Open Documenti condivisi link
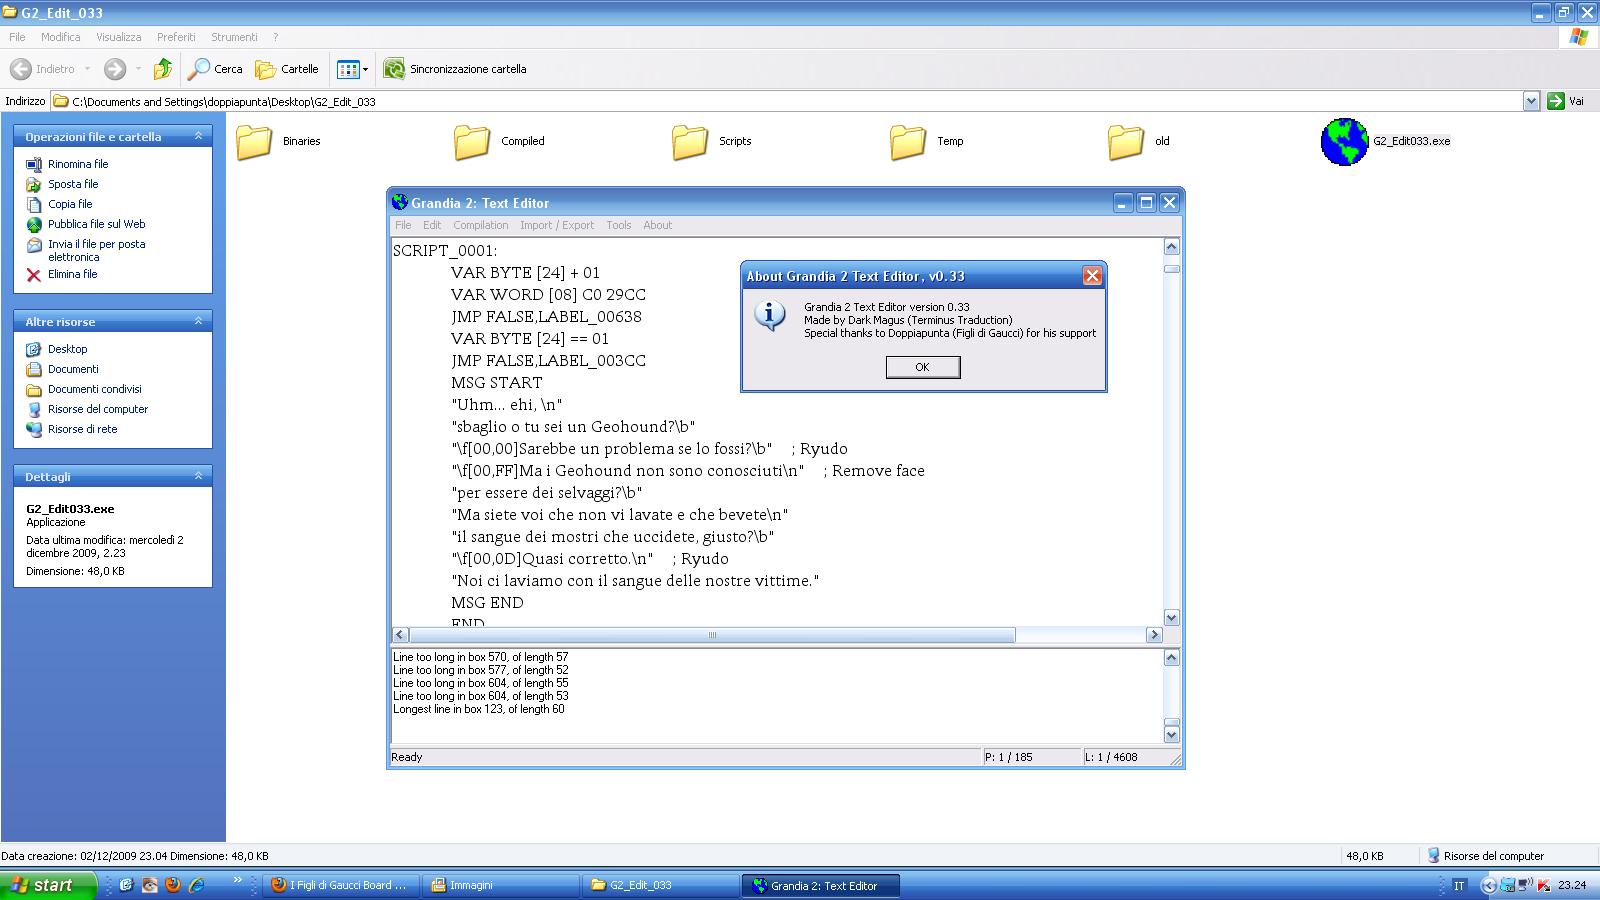This screenshot has width=1600, height=900. [95, 389]
